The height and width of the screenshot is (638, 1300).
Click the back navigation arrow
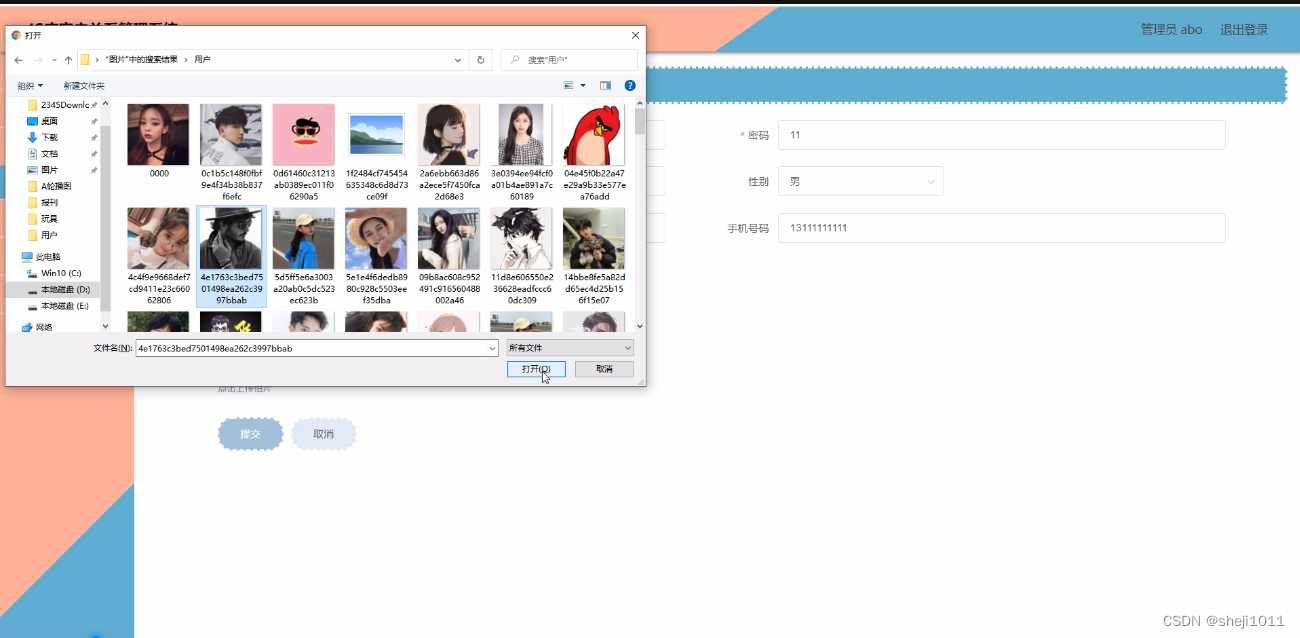pyautogui.click(x=18, y=59)
